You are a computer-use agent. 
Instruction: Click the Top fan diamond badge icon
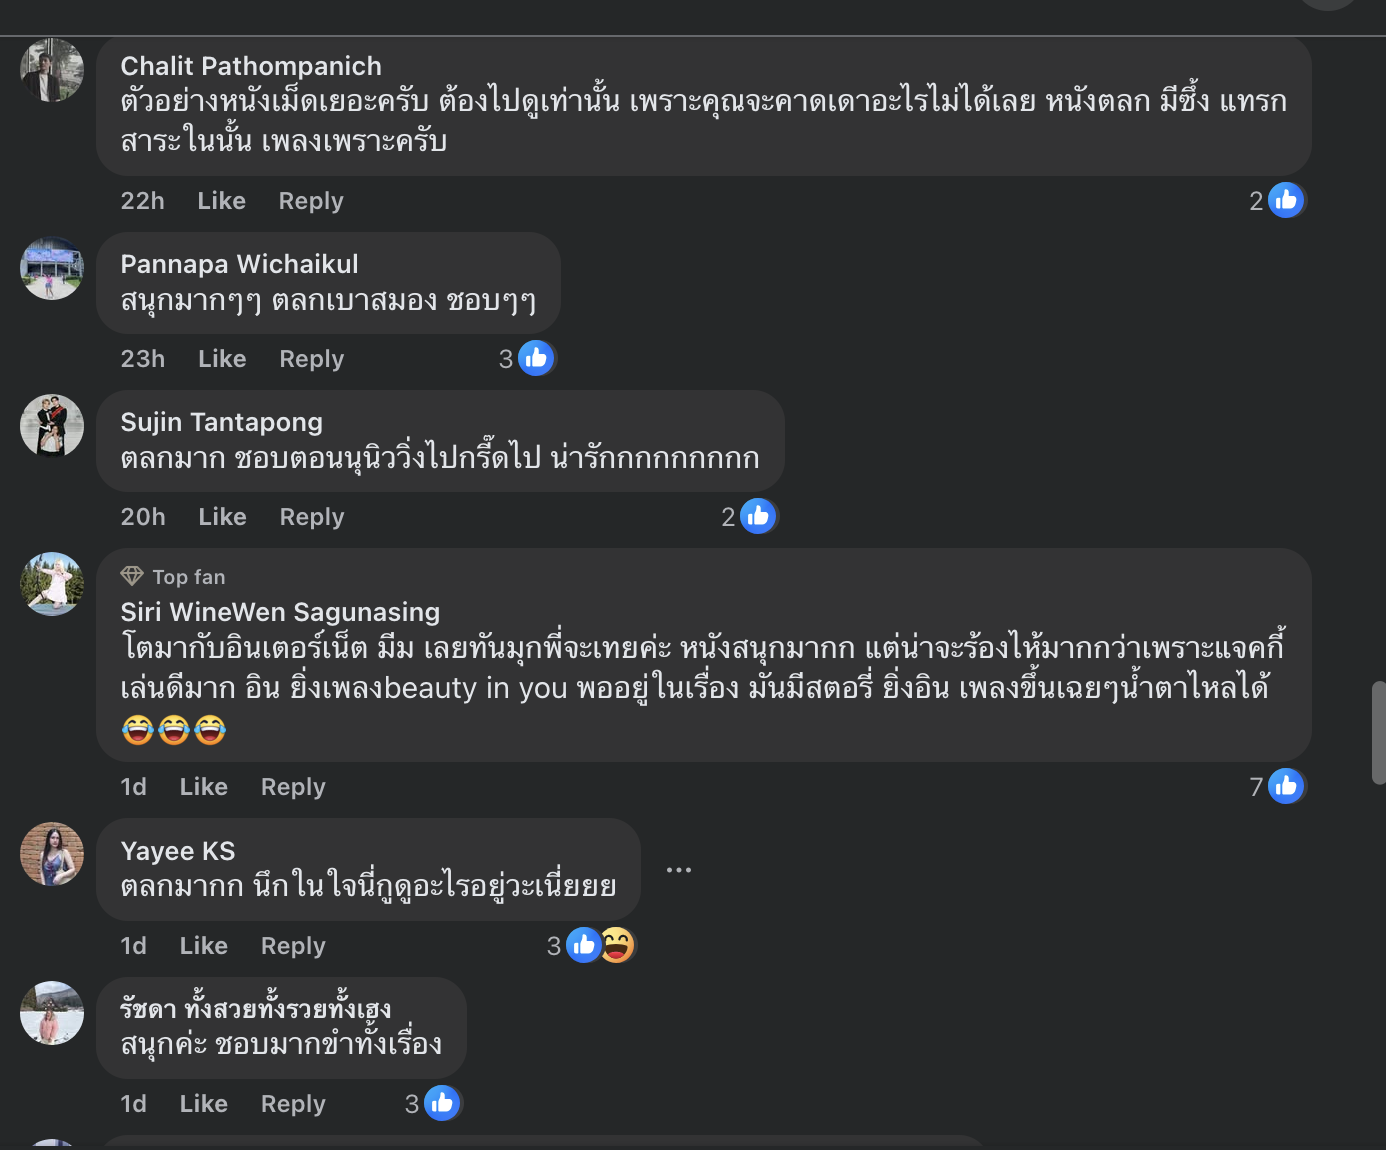pyautogui.click(x=132, y=576)
